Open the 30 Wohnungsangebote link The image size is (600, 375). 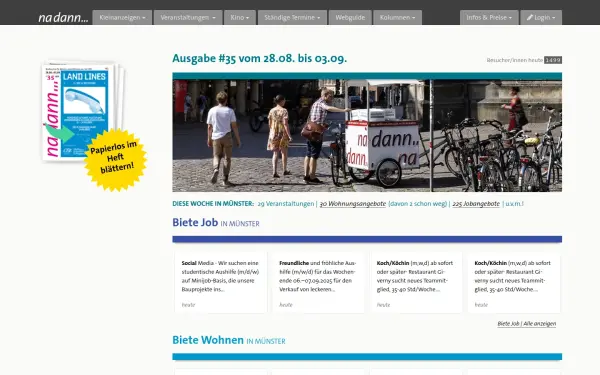(x=352, y=204)
